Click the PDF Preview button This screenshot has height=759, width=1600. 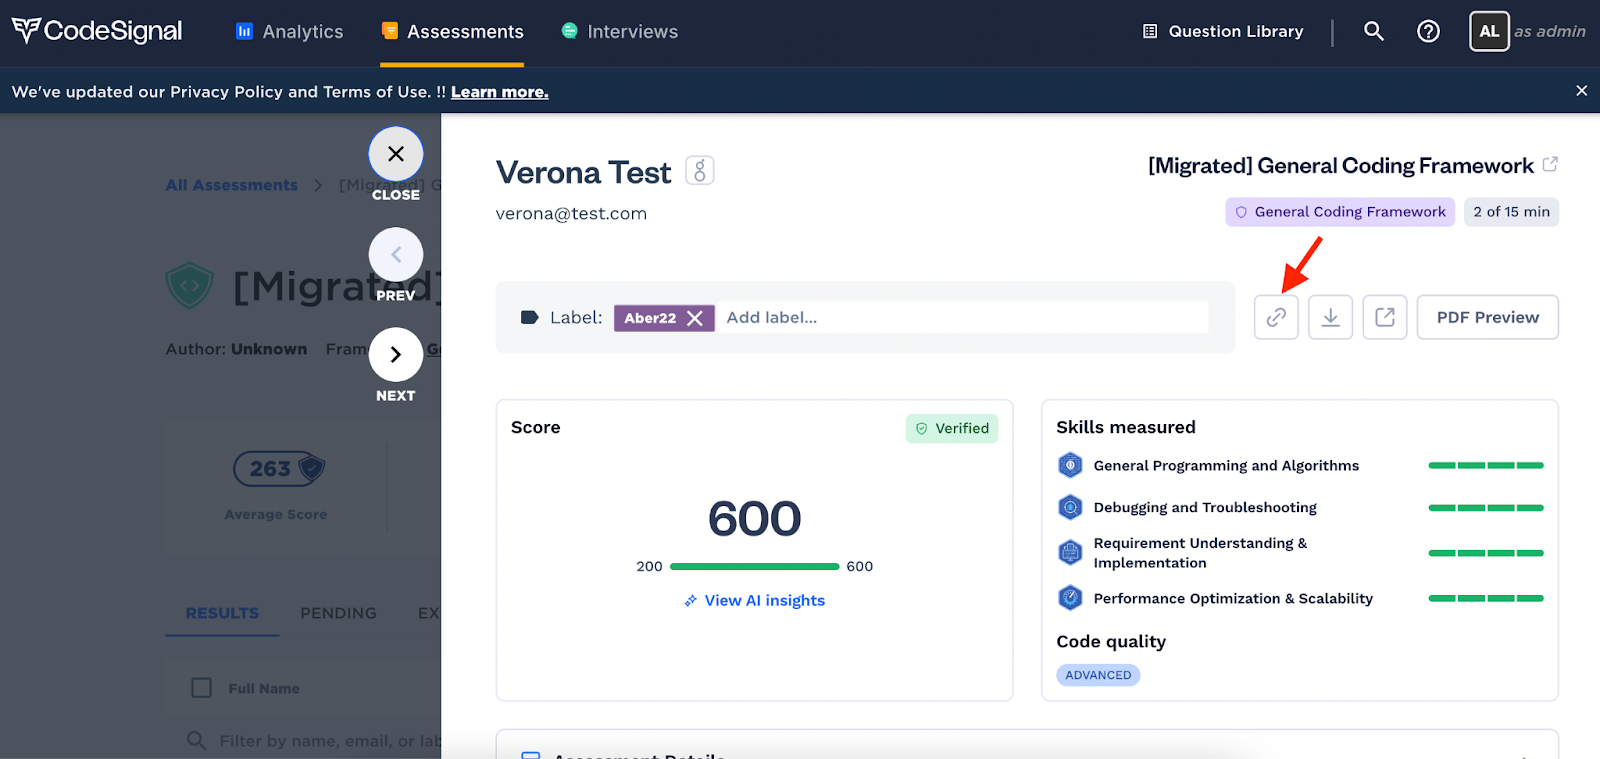[1488, 317]
